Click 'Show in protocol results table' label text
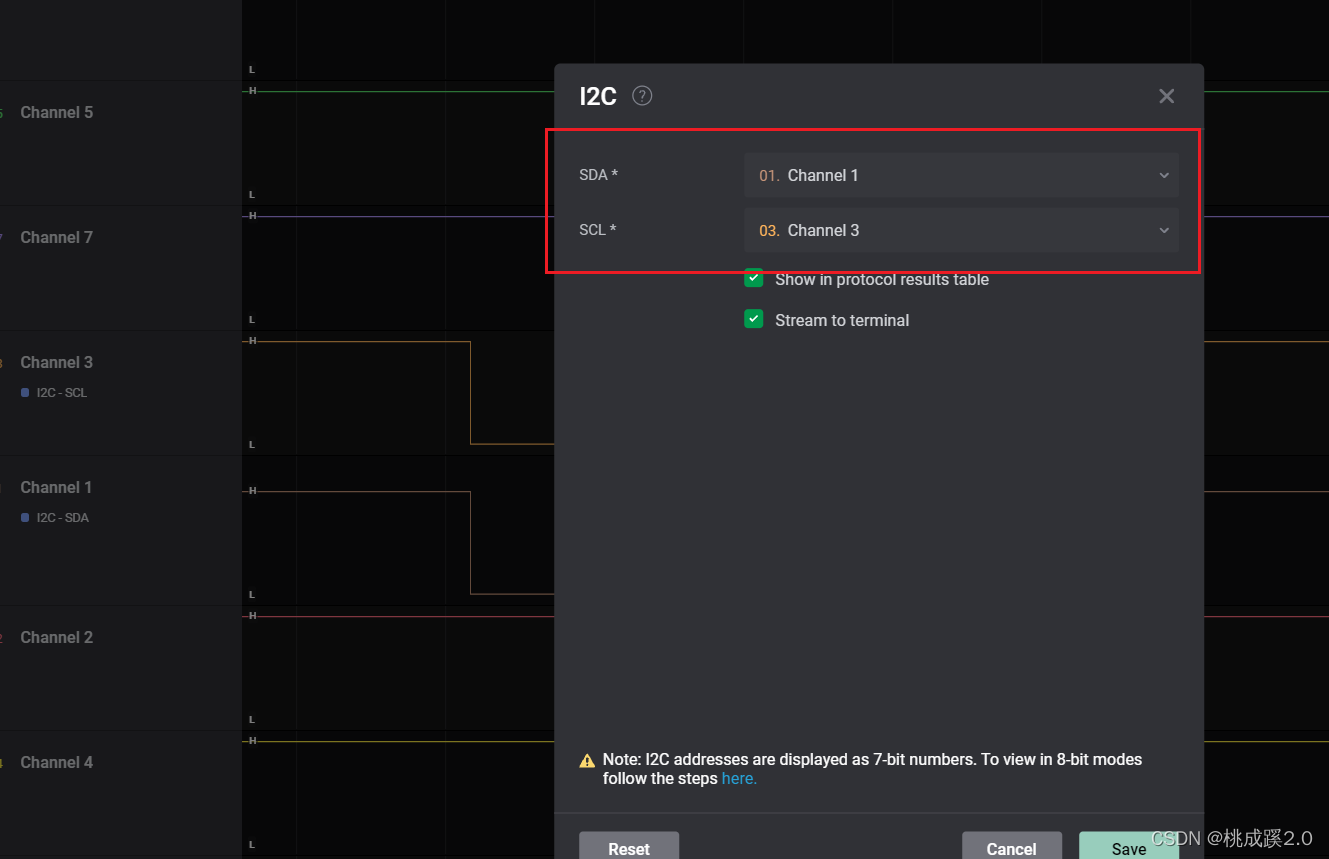Image resolution: width=1329 pixels, height=859 pixels. tap(882, 279)
